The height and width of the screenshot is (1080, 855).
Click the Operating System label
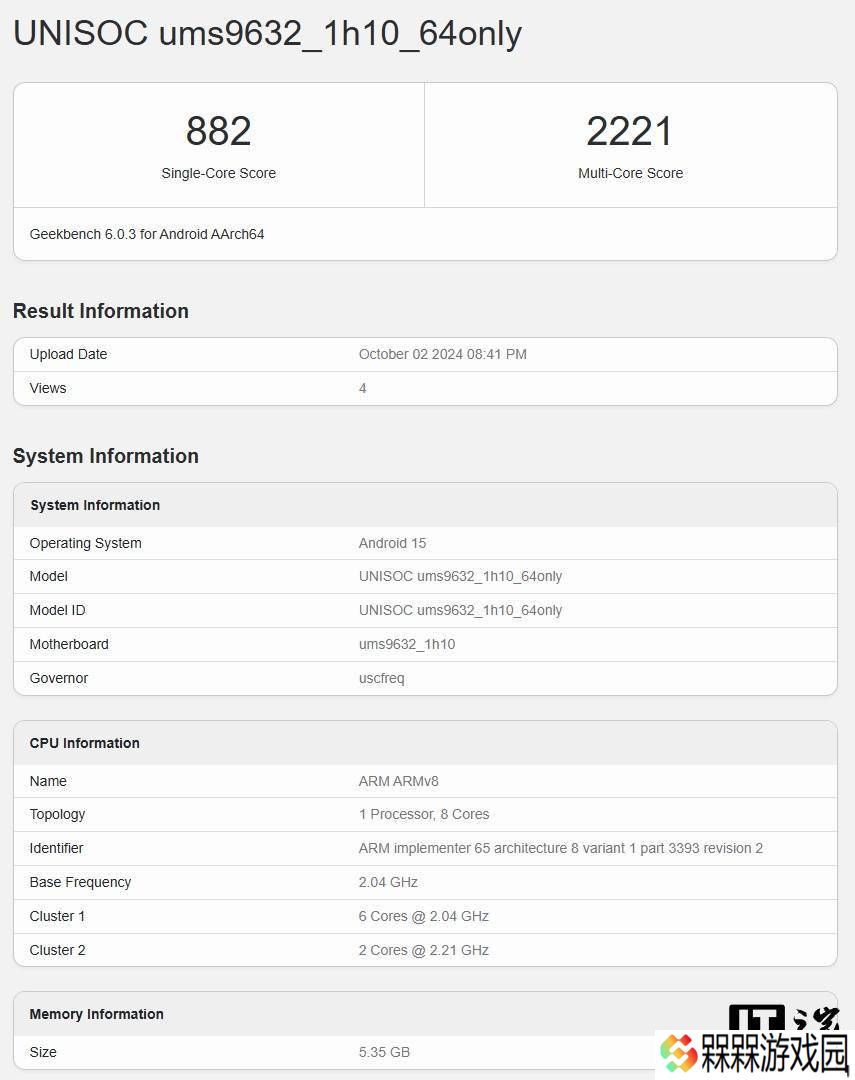(x=85, y=543)
